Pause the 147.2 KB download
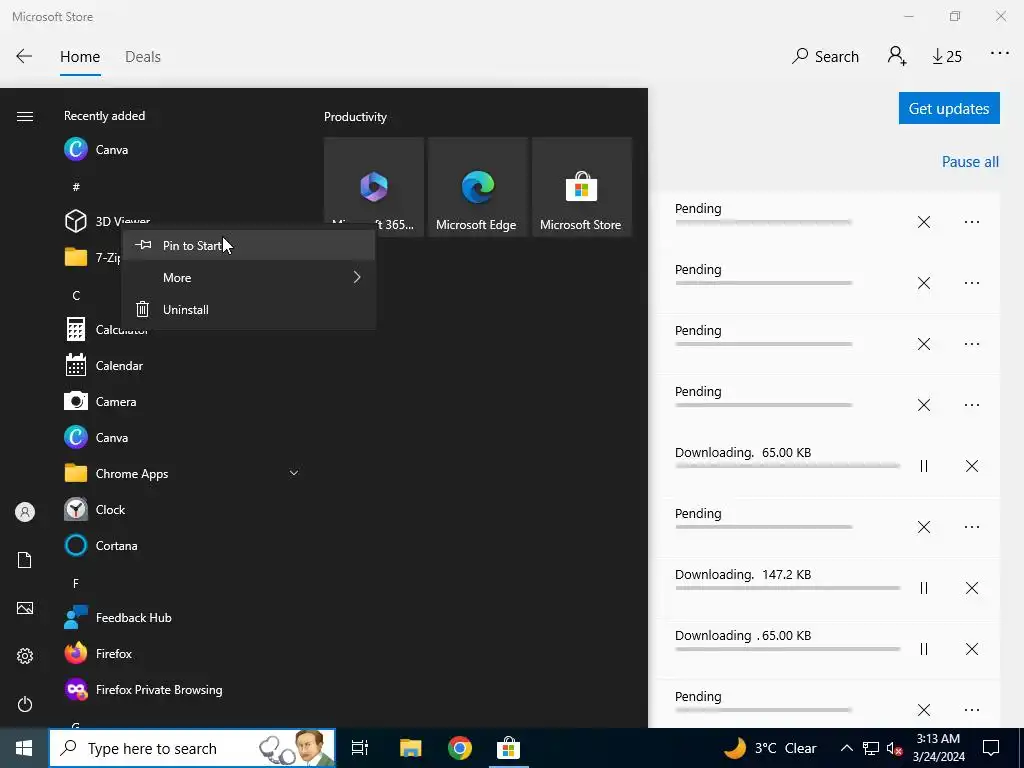 (x=923, y=588)
